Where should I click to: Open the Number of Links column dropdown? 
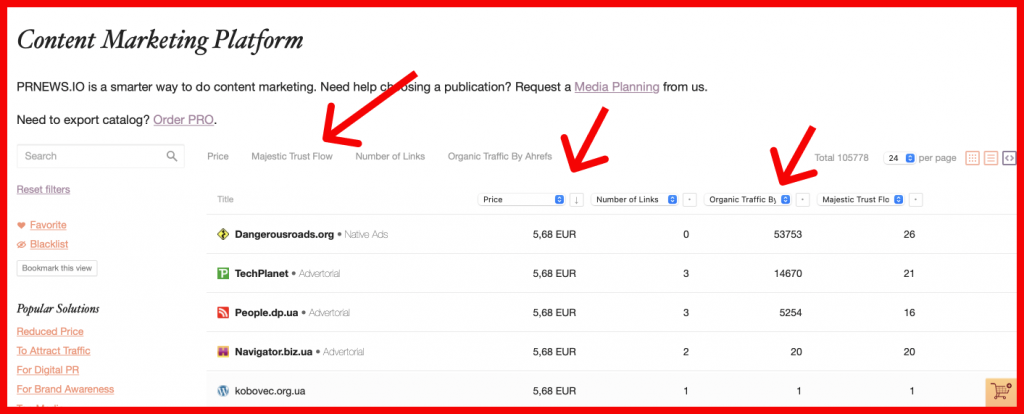(x=634, y=200)
